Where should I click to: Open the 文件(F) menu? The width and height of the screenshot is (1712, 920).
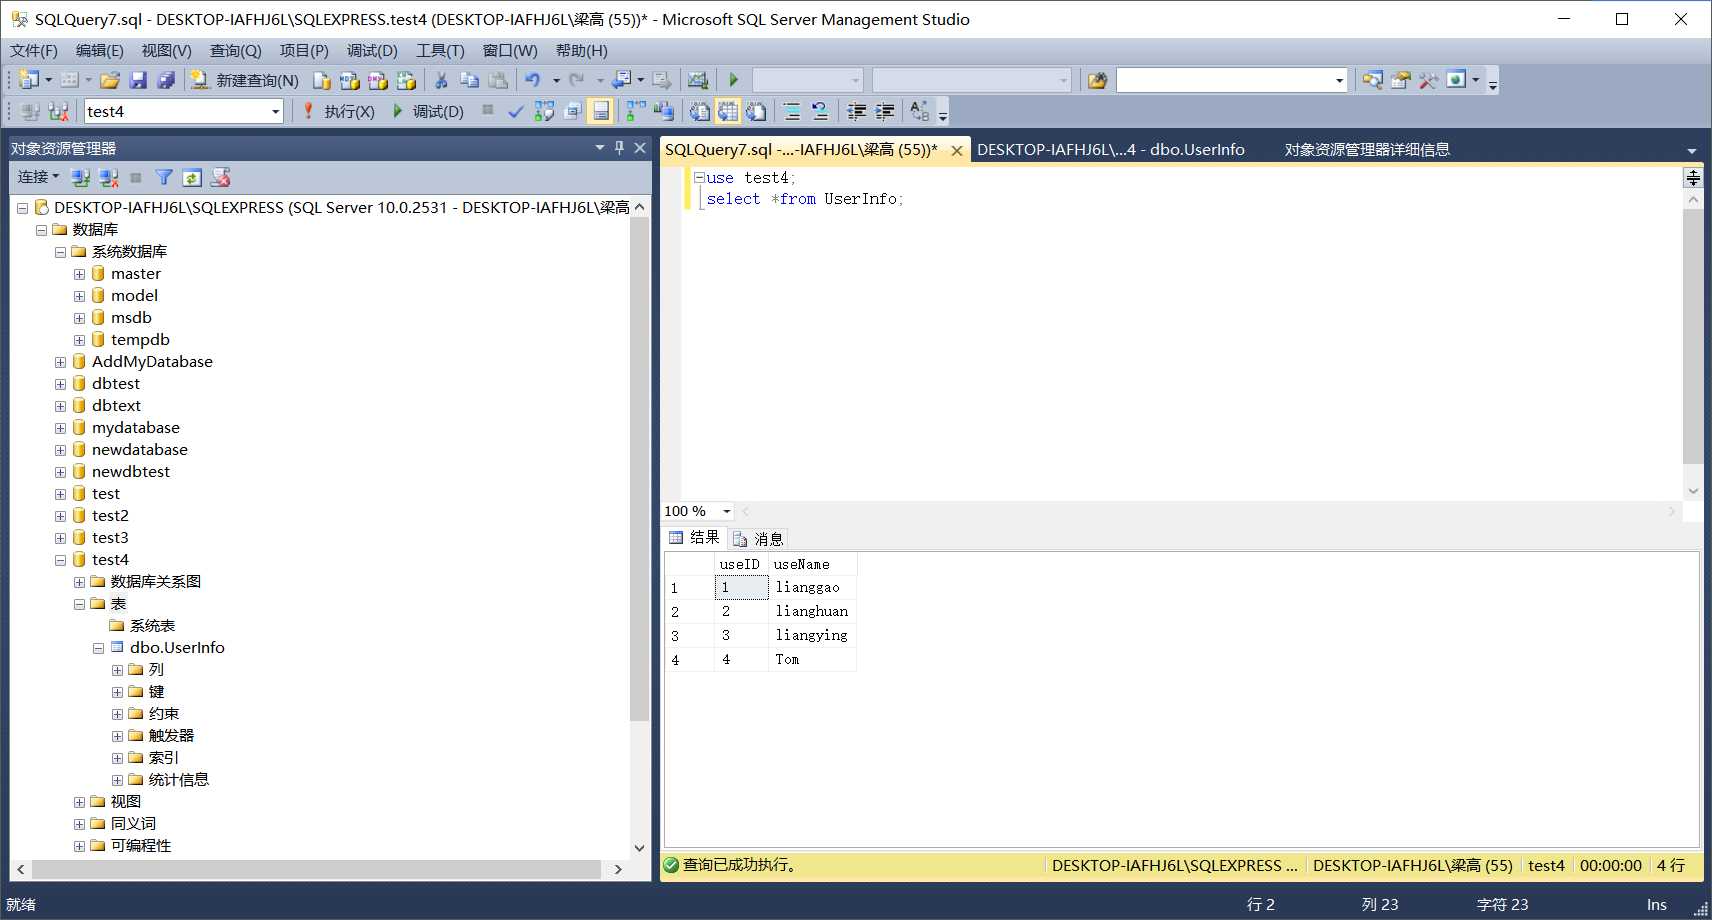[x=34, y=50]
